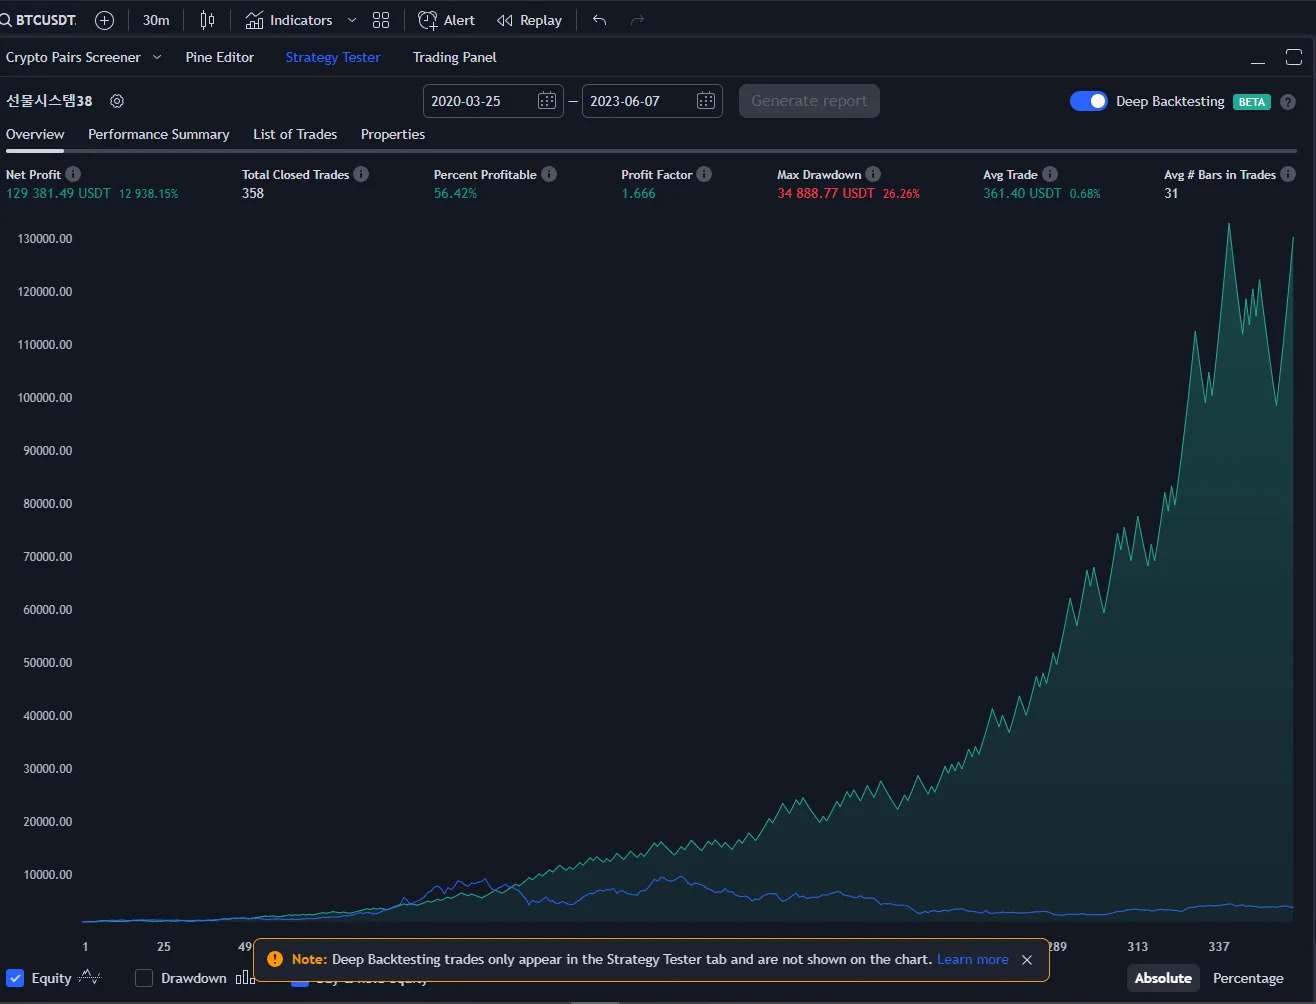Open strategy settings gear next to 선물시스템38
Image resolution: width=1316 pixels, height=1004 pixels.
click(x=117, y=101)
